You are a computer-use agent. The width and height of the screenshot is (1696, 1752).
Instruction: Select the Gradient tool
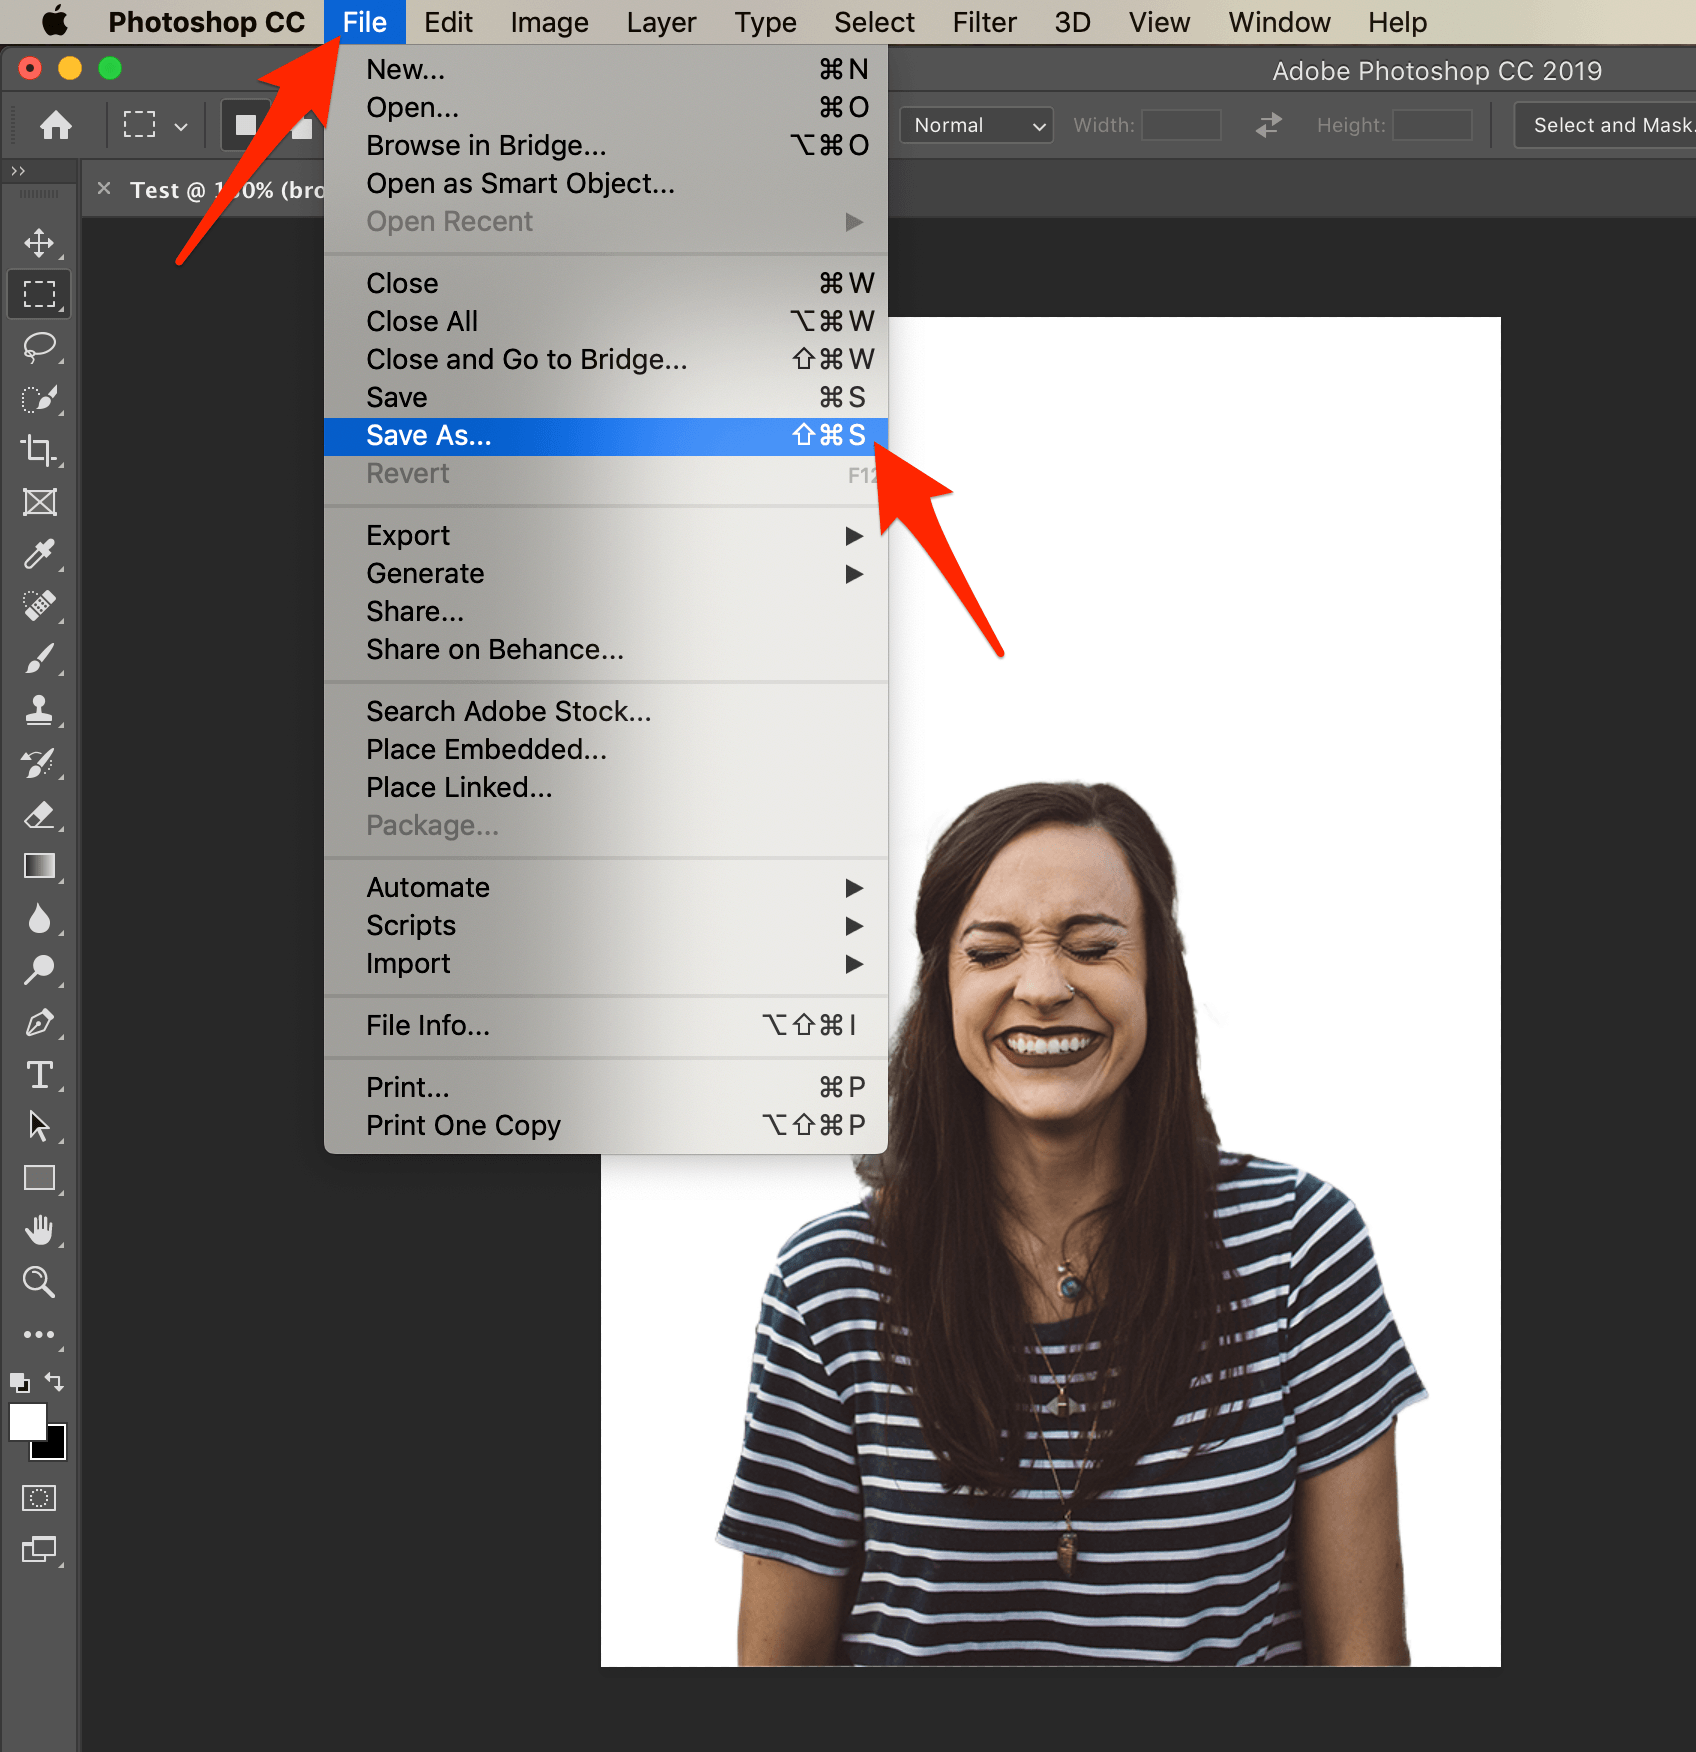tap(40, 865)
